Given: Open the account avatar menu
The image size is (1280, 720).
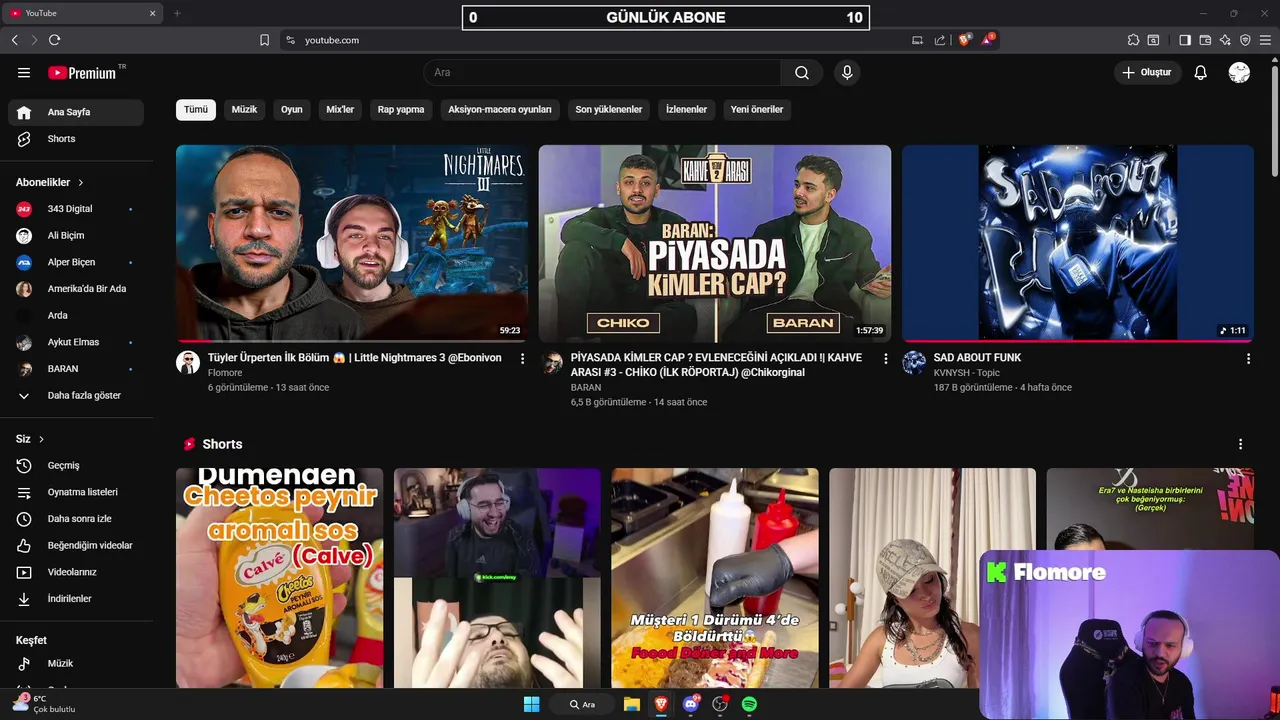Looking at the screenshot, I should pos(1239,73).
